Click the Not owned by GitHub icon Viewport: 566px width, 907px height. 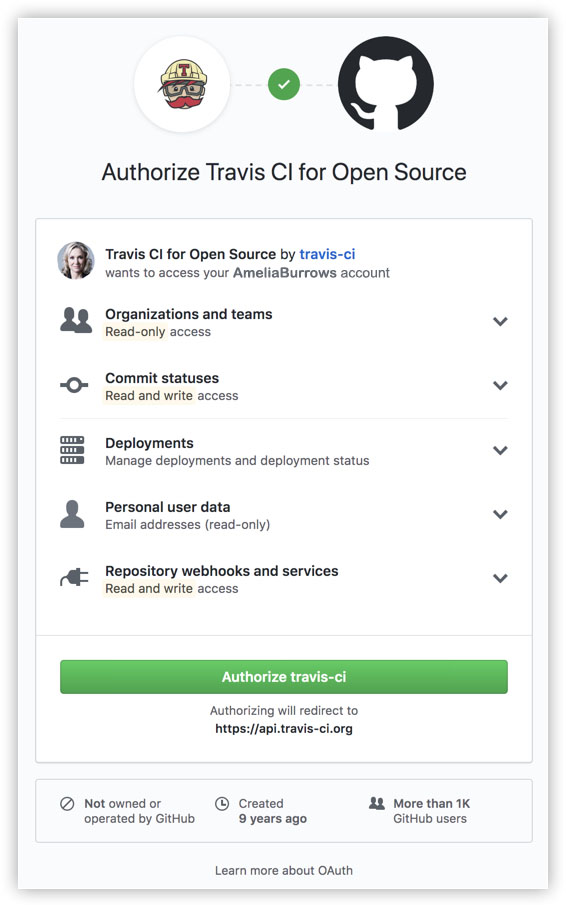[67, 803]
